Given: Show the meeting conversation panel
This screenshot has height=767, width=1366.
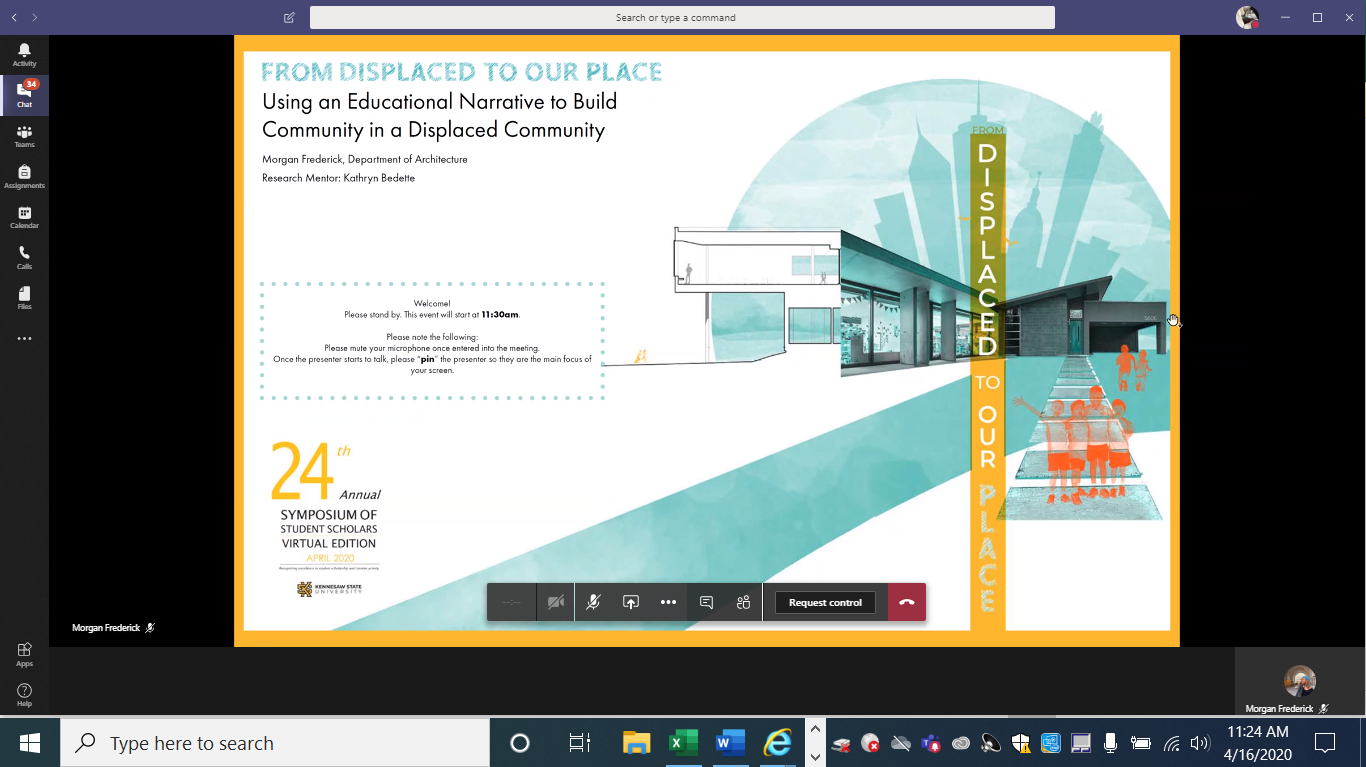Looking at the screenshot, I should pyautogui.click(x=706, y=602).
